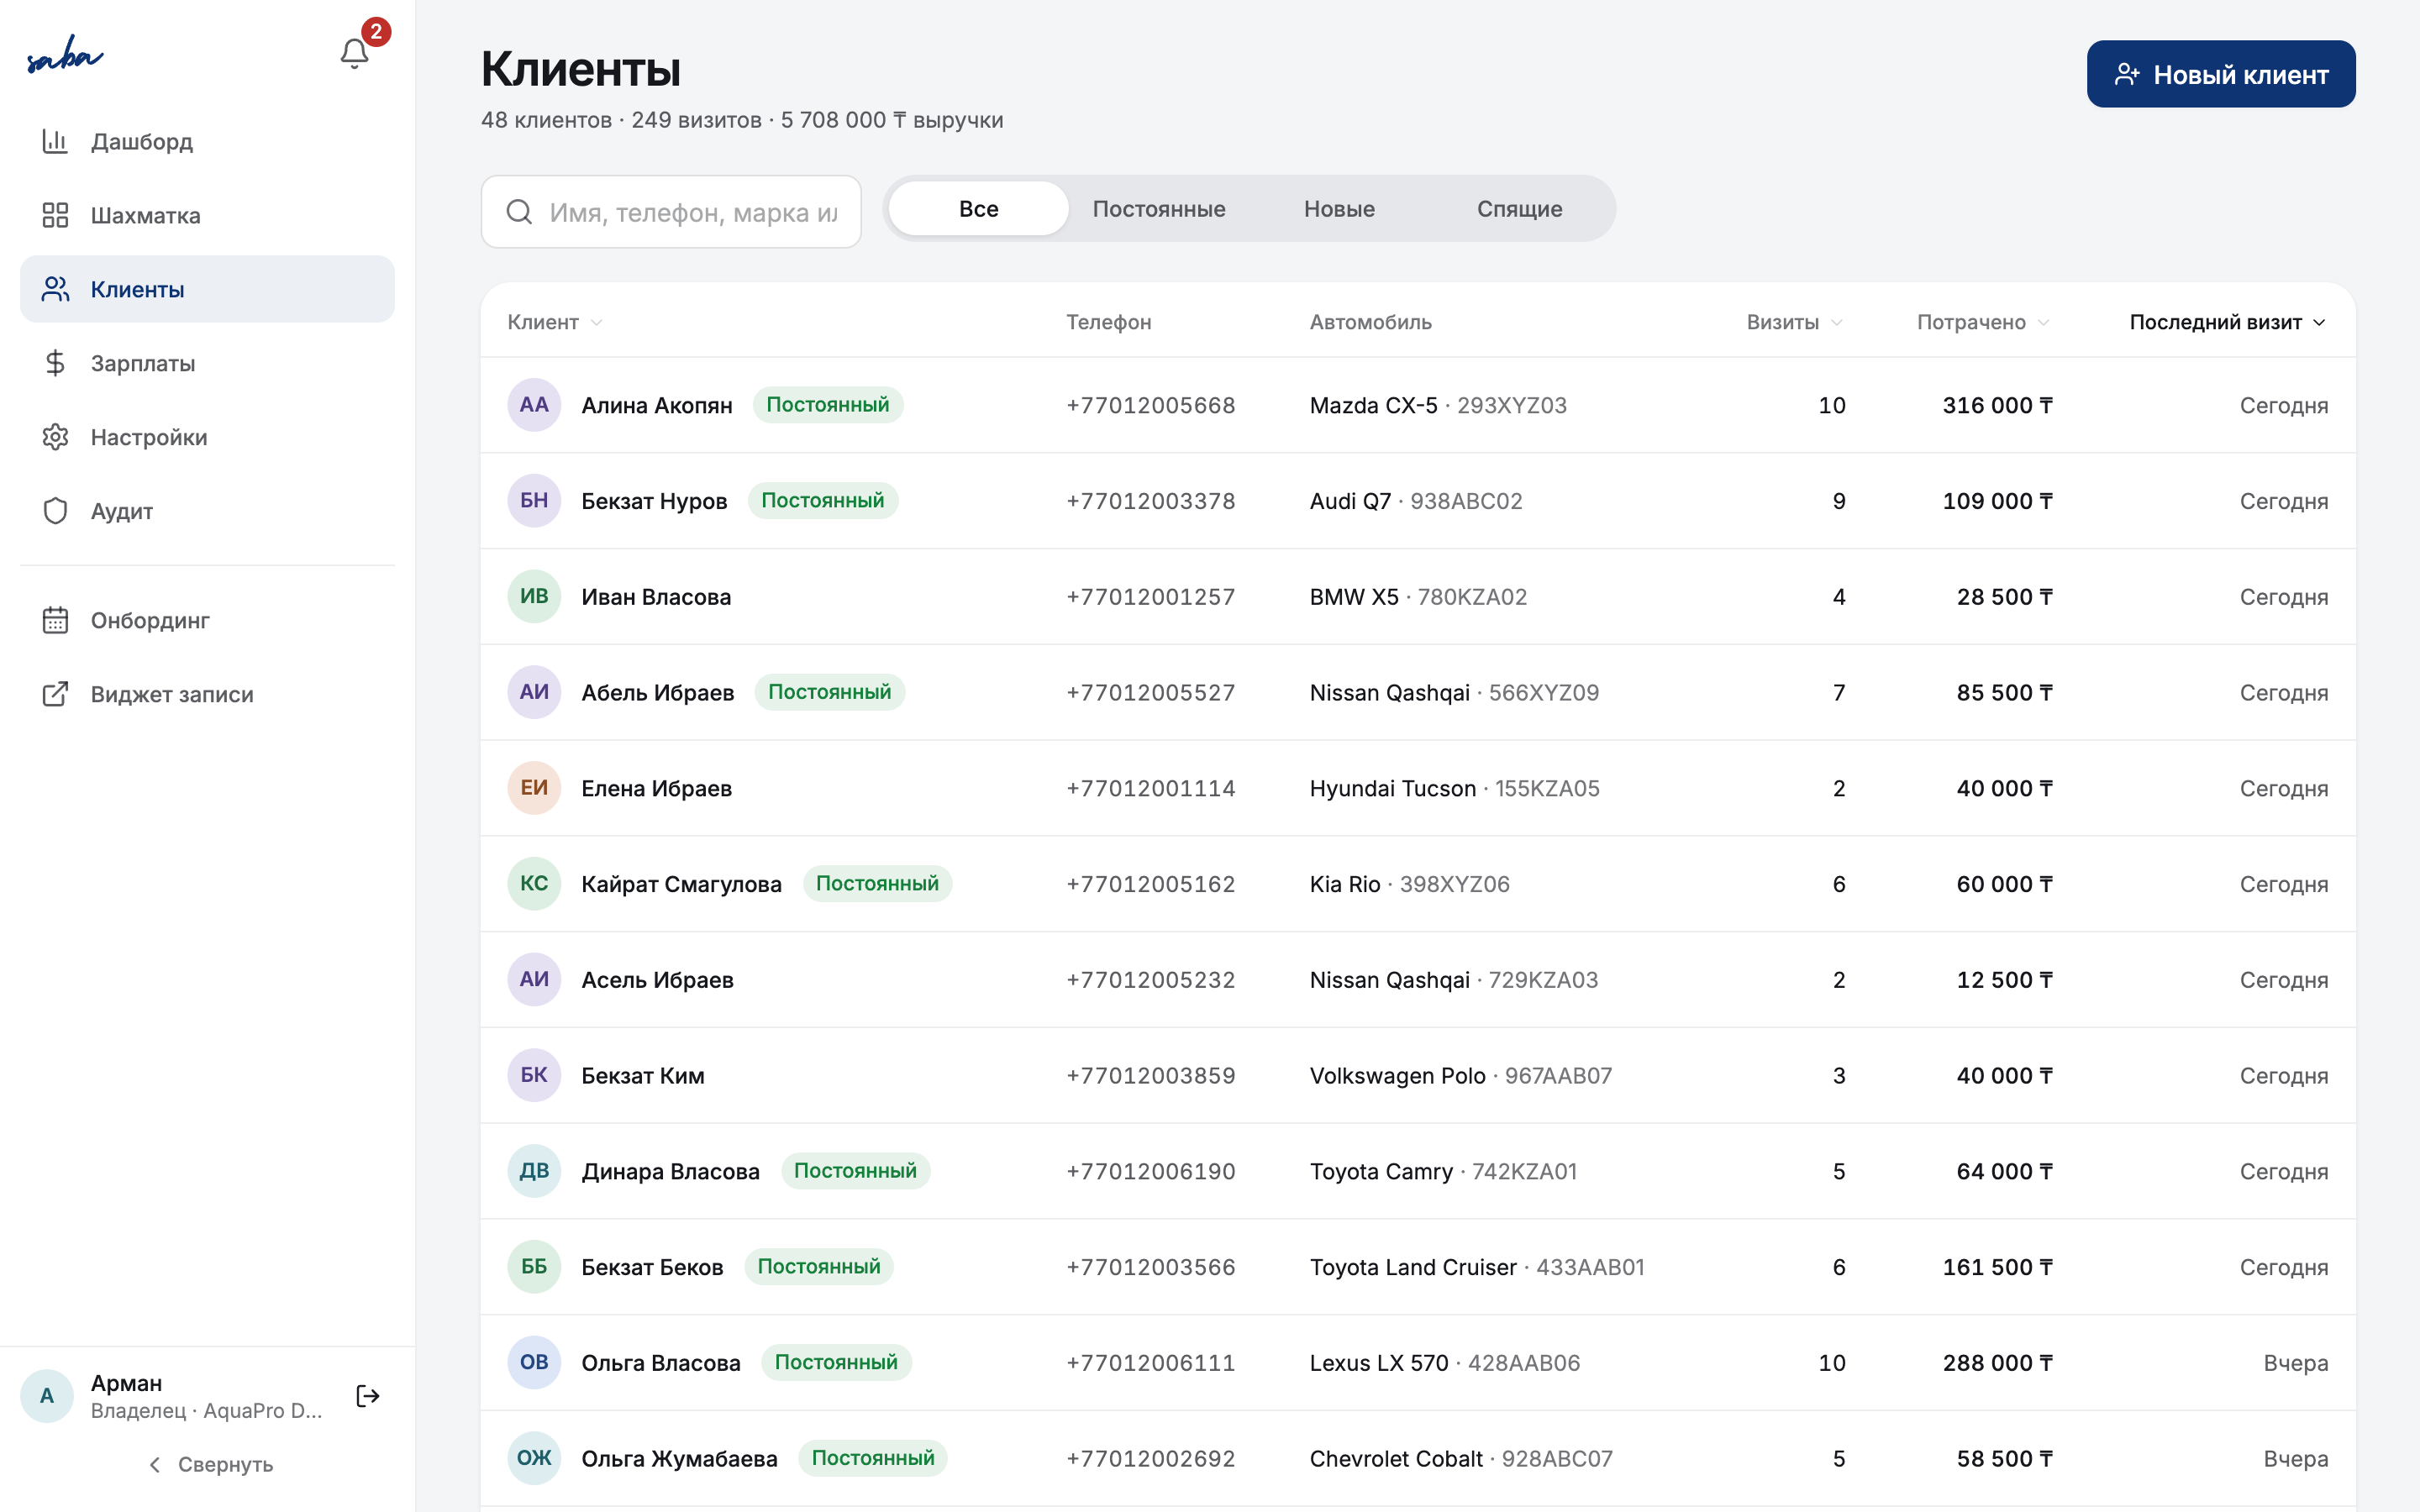The image size is (2420, 1512).
Task: Collapse the sidebar with Свернуть
Action: [210, 1465]
